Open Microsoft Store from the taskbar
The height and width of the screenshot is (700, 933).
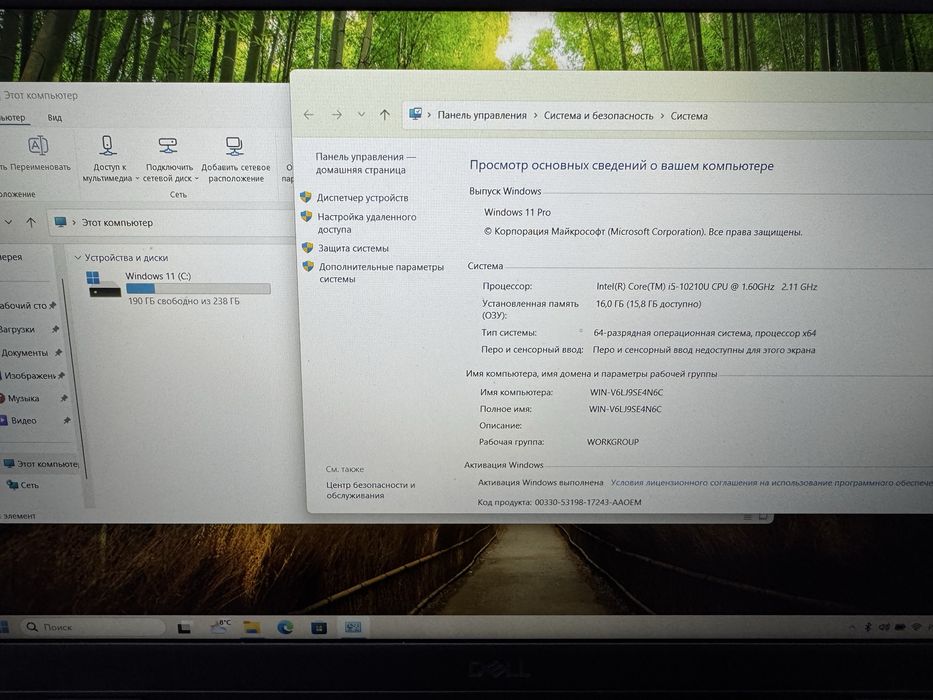click(319, 627)
